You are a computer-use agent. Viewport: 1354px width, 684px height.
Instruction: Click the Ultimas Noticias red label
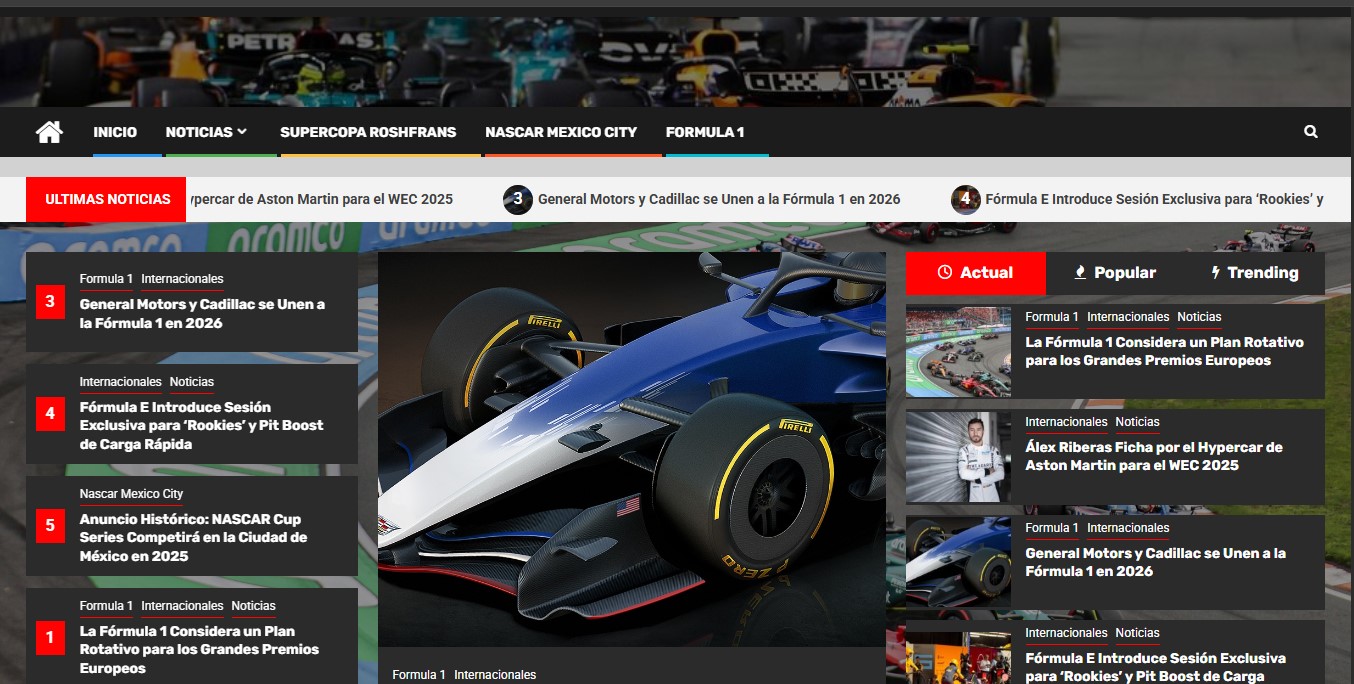[x=107, y=200]
